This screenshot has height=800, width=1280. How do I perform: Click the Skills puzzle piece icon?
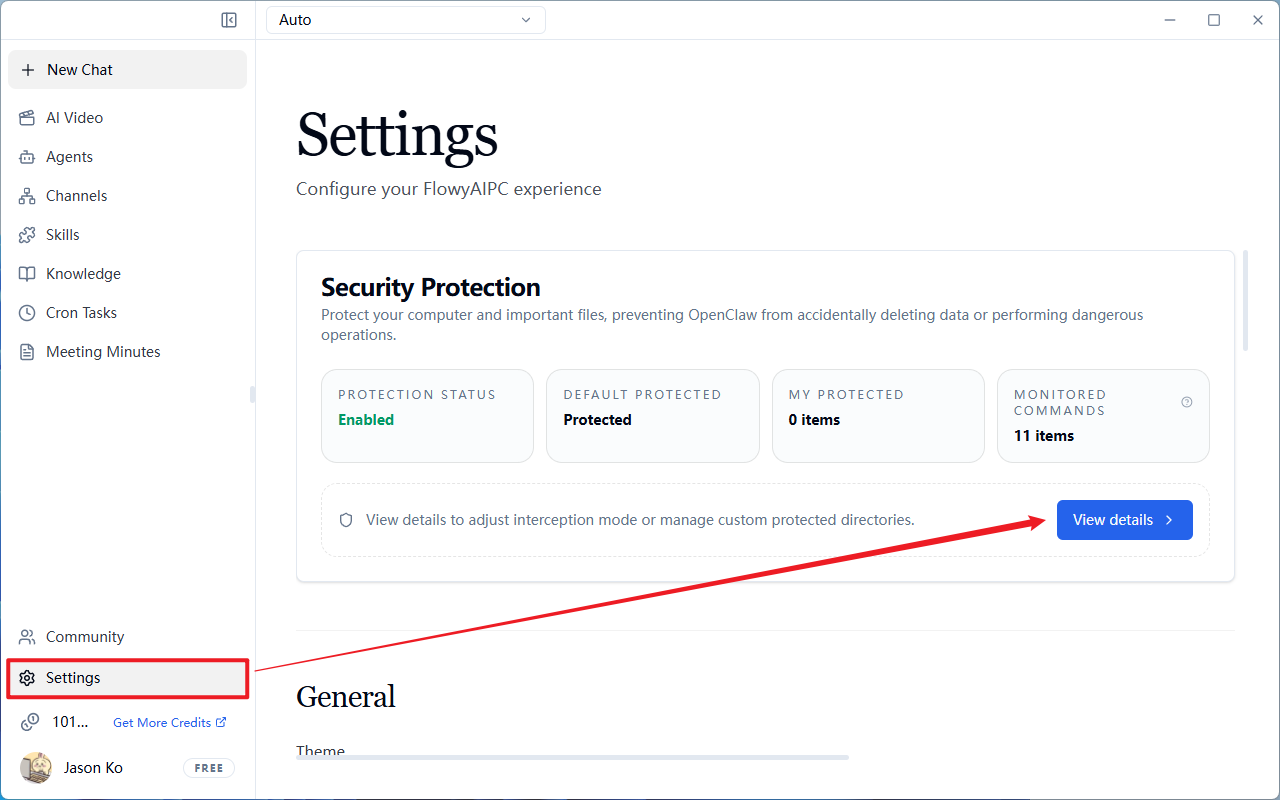[27, 235]
